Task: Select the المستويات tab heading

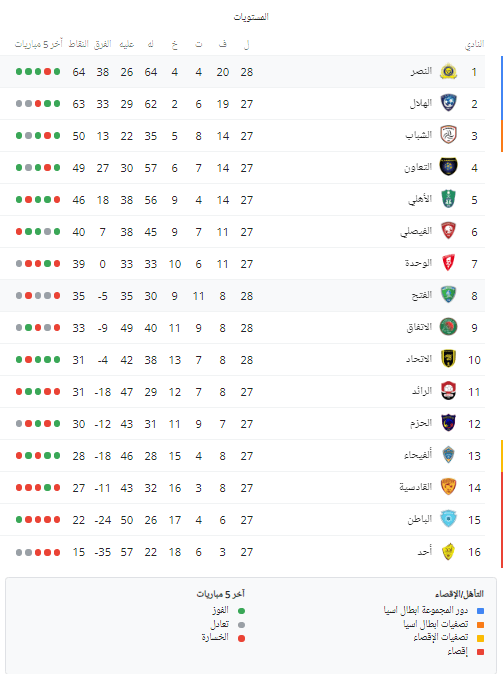Action: point(251,17)
